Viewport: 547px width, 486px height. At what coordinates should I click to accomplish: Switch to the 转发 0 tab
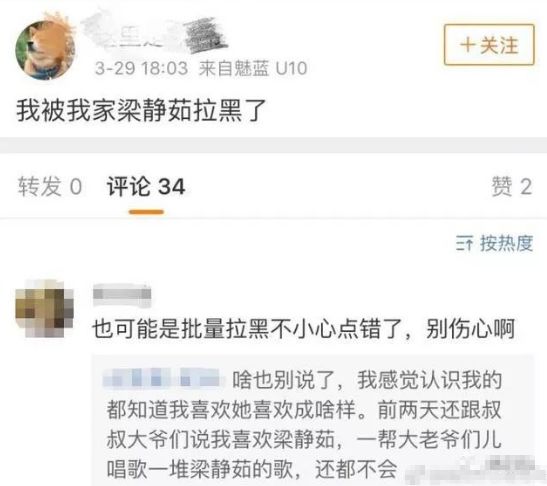50,186
